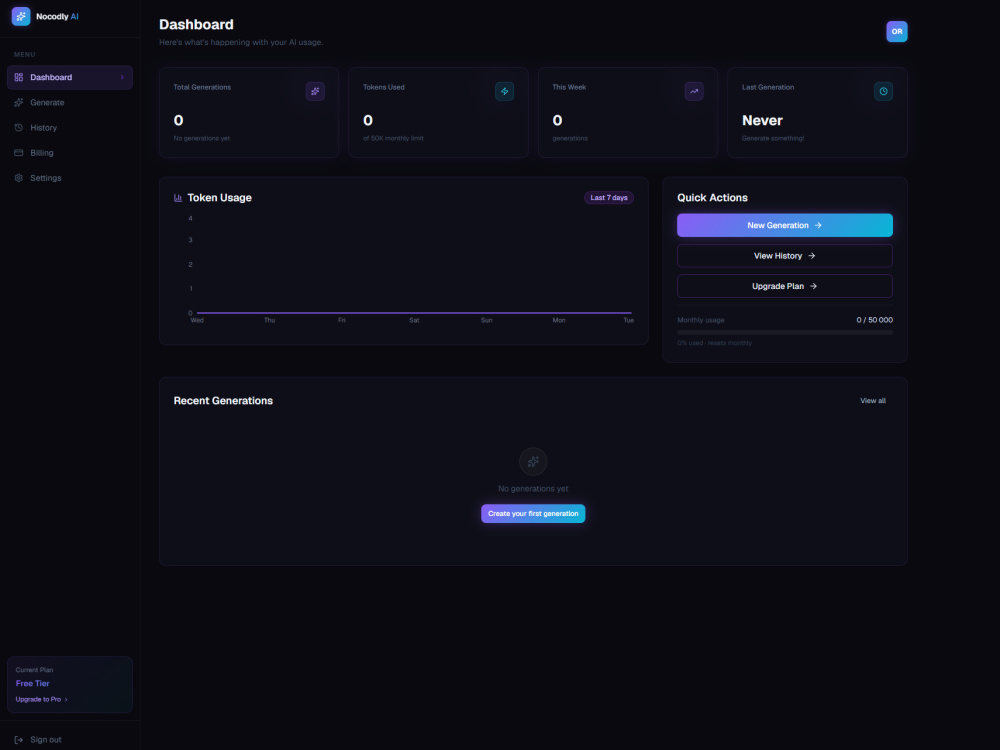Click the Monthly usage progress bar

coord(784,332)
